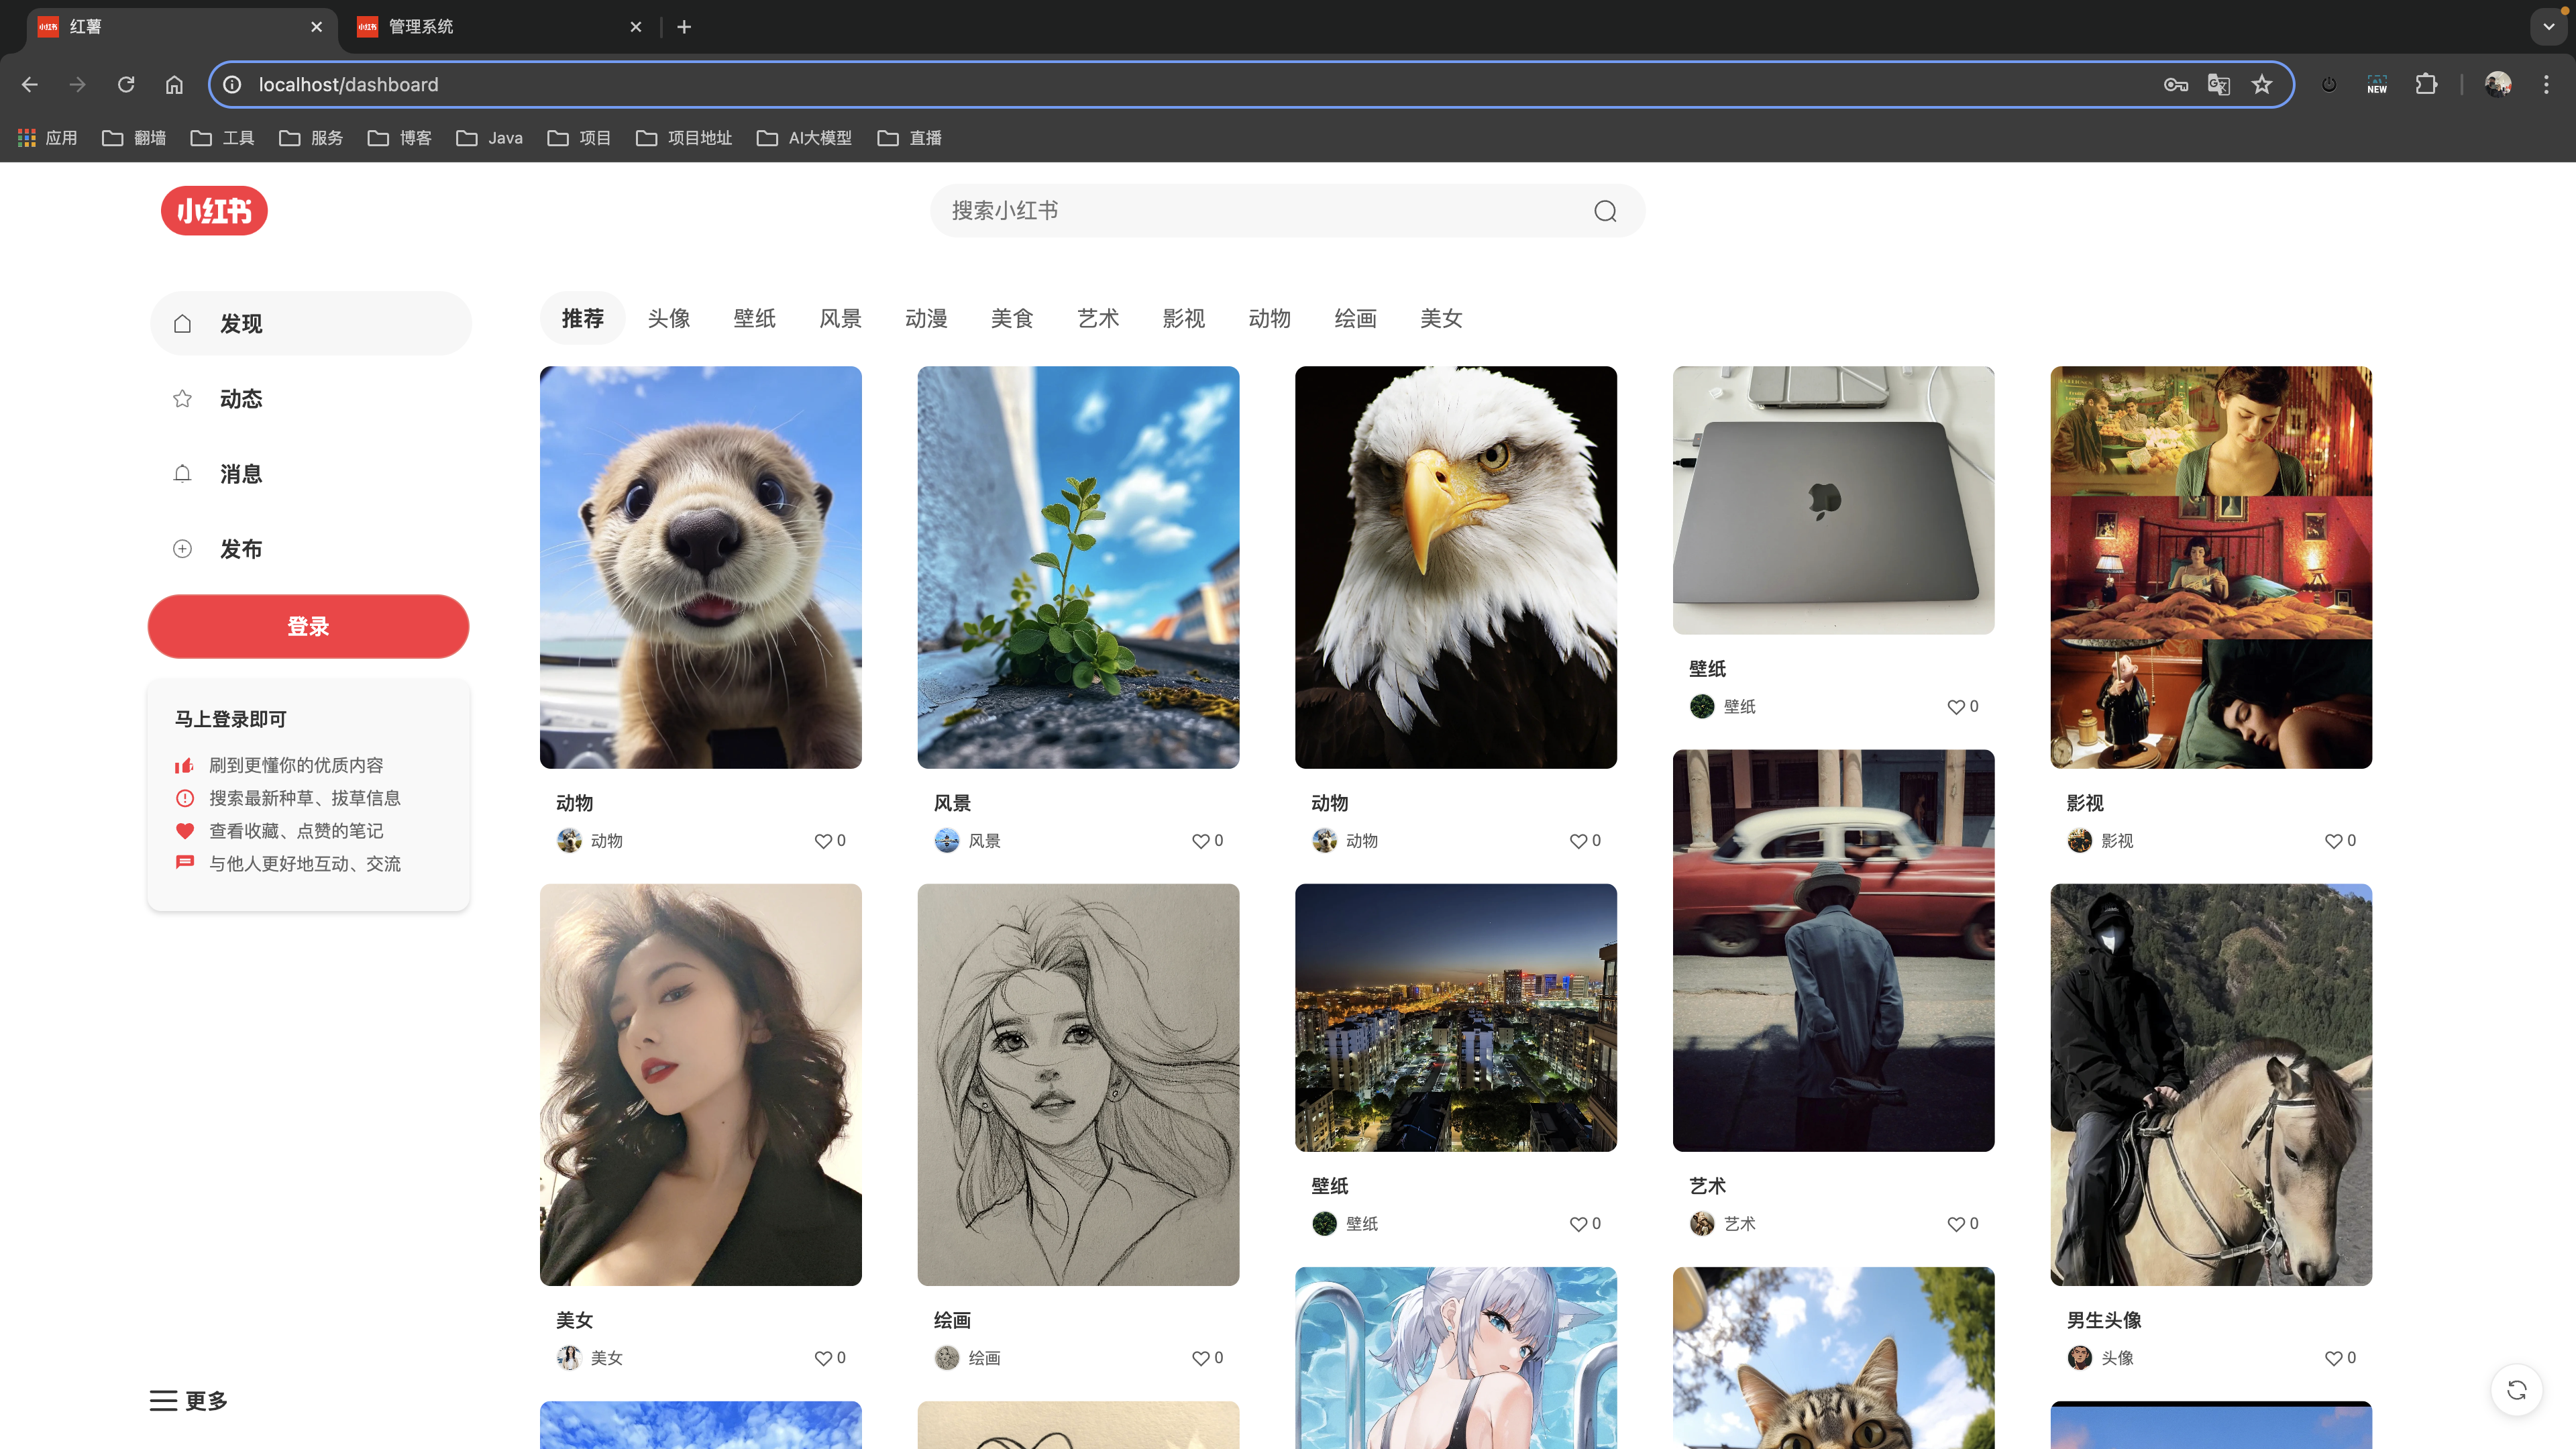Like the 美女 post
The height and width of the screenshot is (1449, 2576).
(x=823, y=1358)
